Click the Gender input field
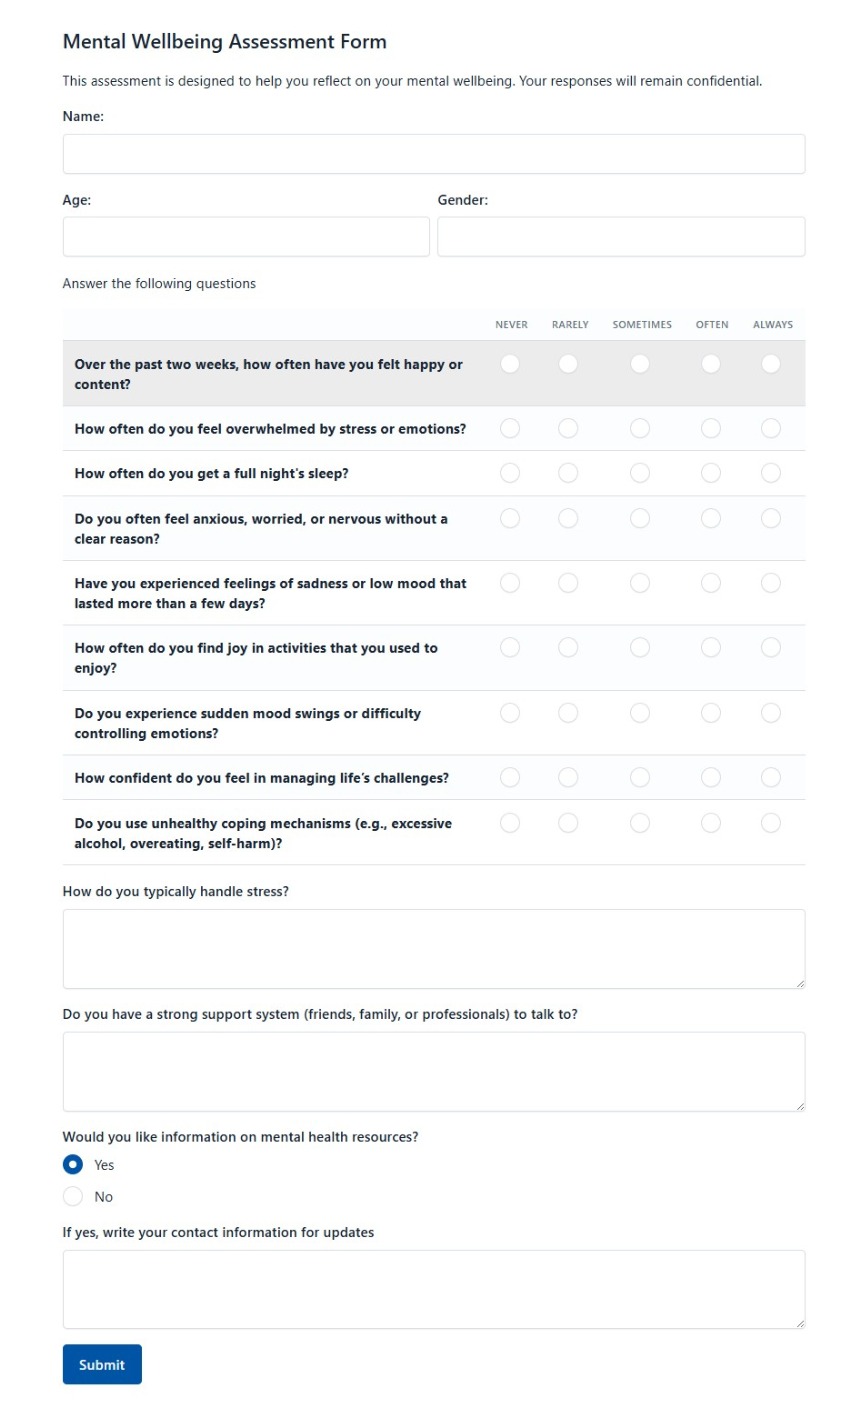Screen dimensions: 849x1421 pyautogui.click(x=620, y=236)
